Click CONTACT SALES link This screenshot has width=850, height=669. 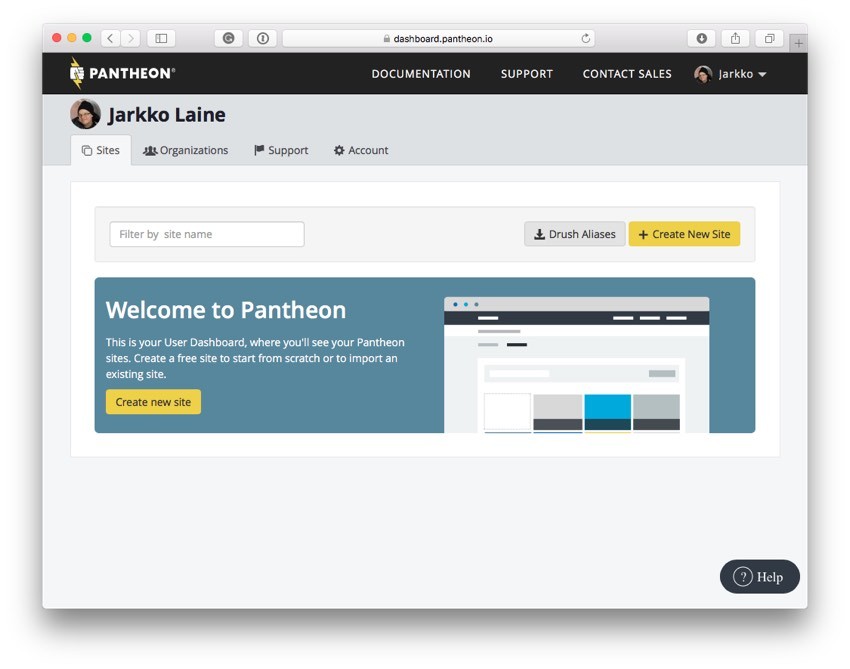627,74
